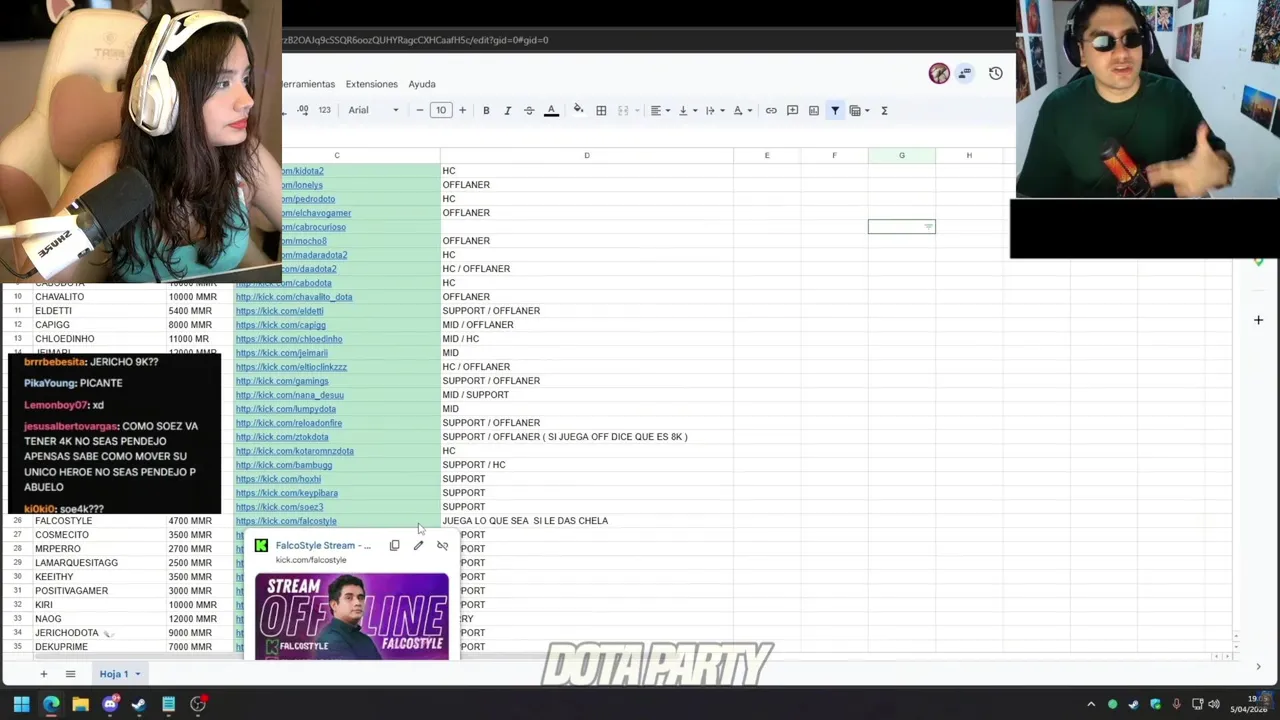1280x720 pixels.
Task: Open the kick.com/chavalito_dota link
Action: click(x=294, y=297)
